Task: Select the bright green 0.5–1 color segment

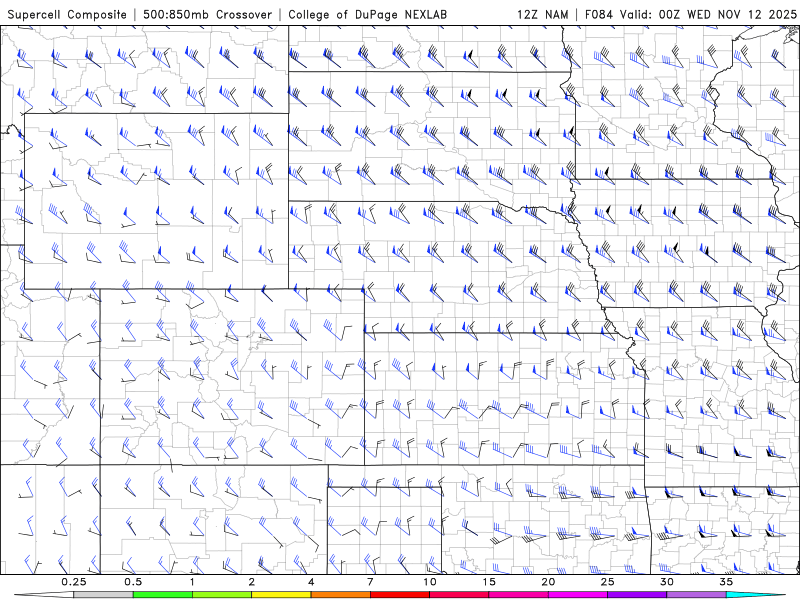Action: pos(163,595)
